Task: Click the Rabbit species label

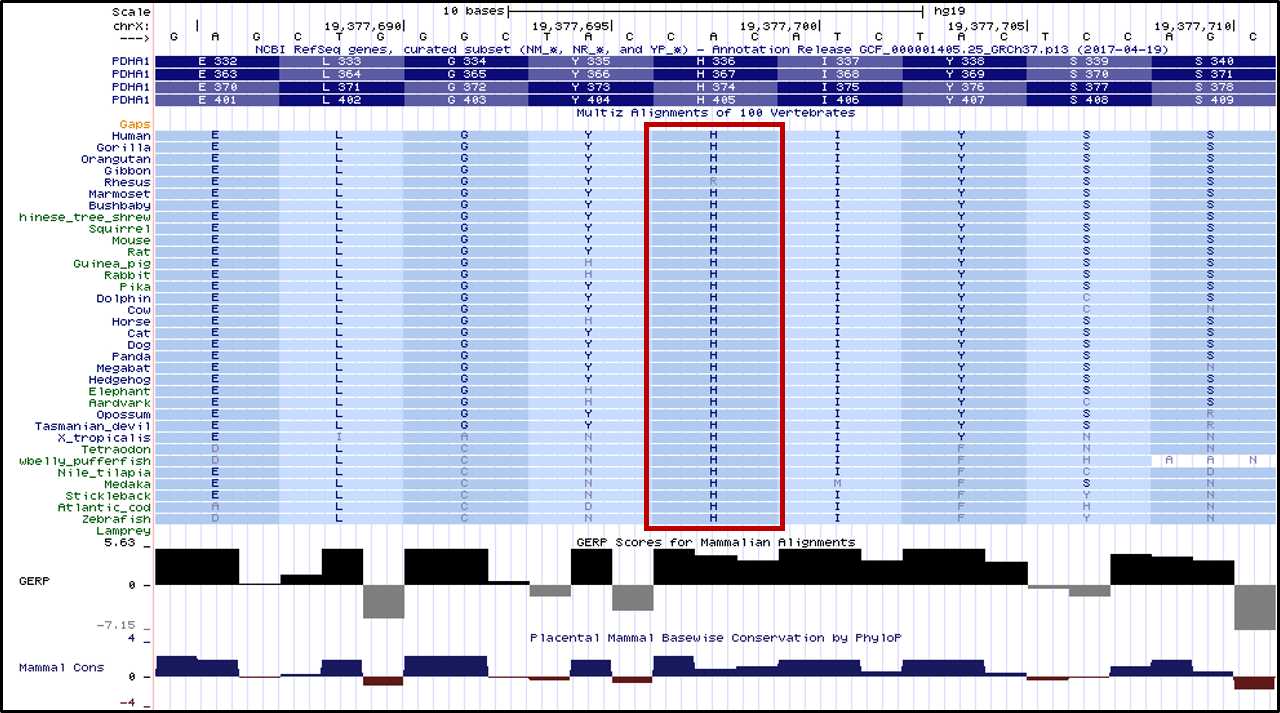Action: click(x=127, y=275)
